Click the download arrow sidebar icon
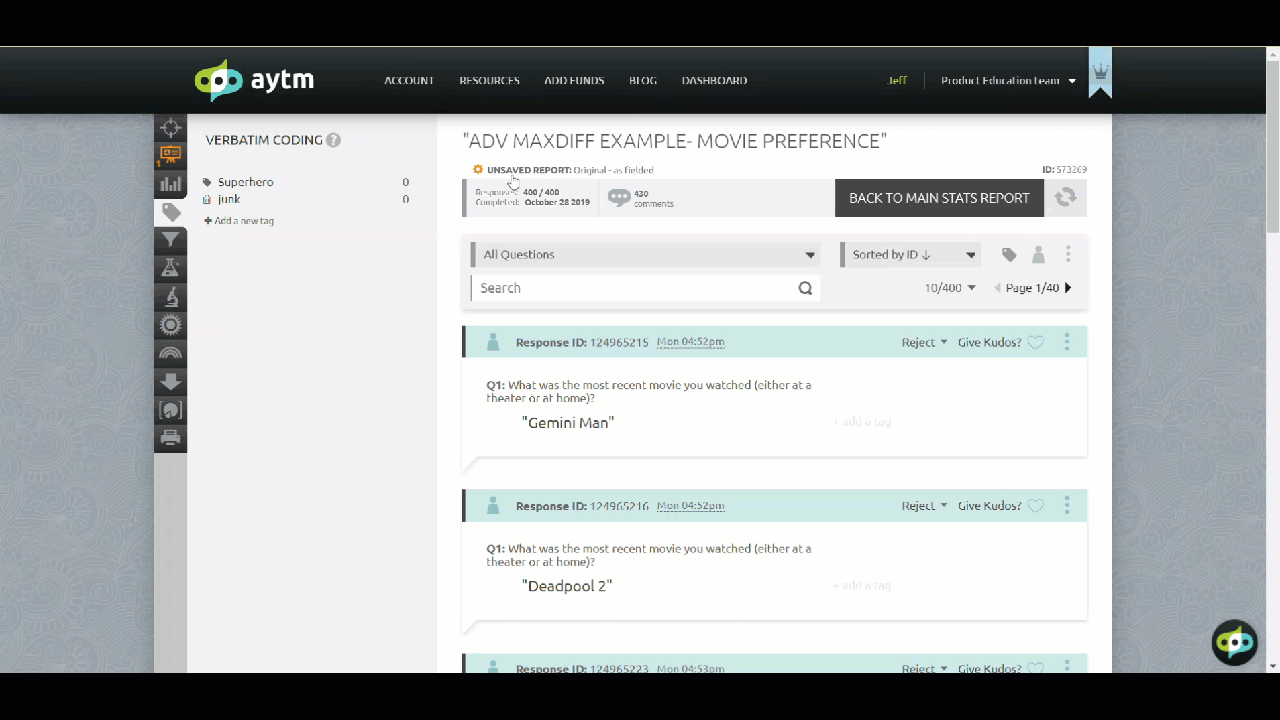Screen dimensions: 1280x720 click(x=171, y=382)
